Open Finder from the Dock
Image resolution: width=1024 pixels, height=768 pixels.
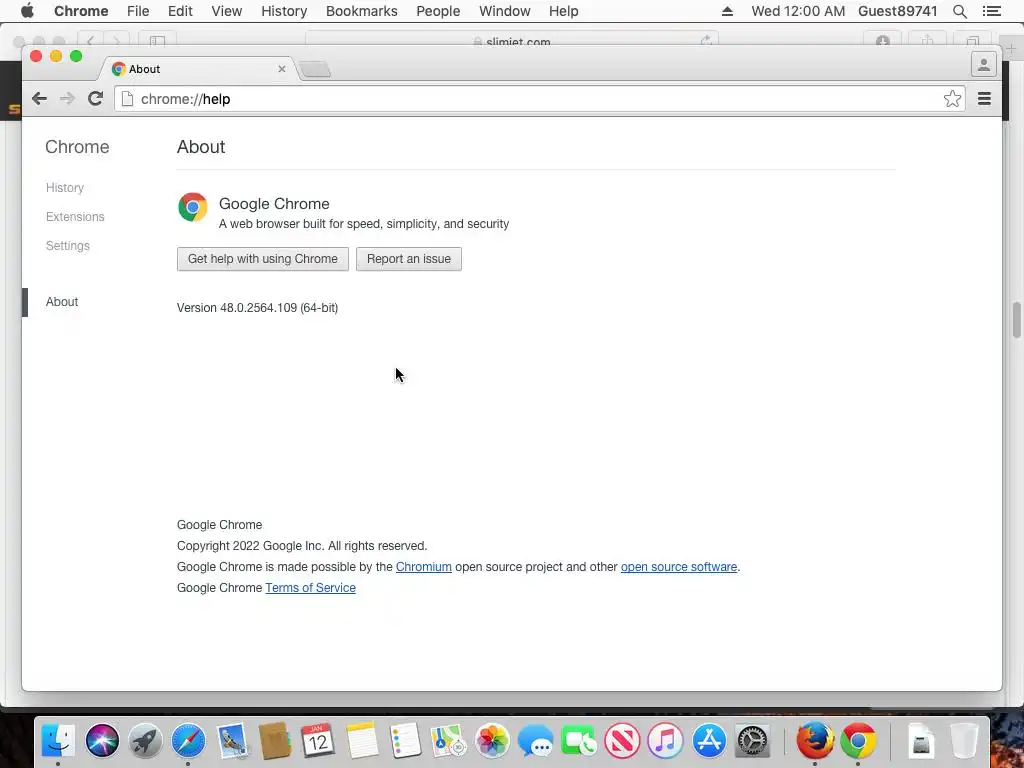58,741
